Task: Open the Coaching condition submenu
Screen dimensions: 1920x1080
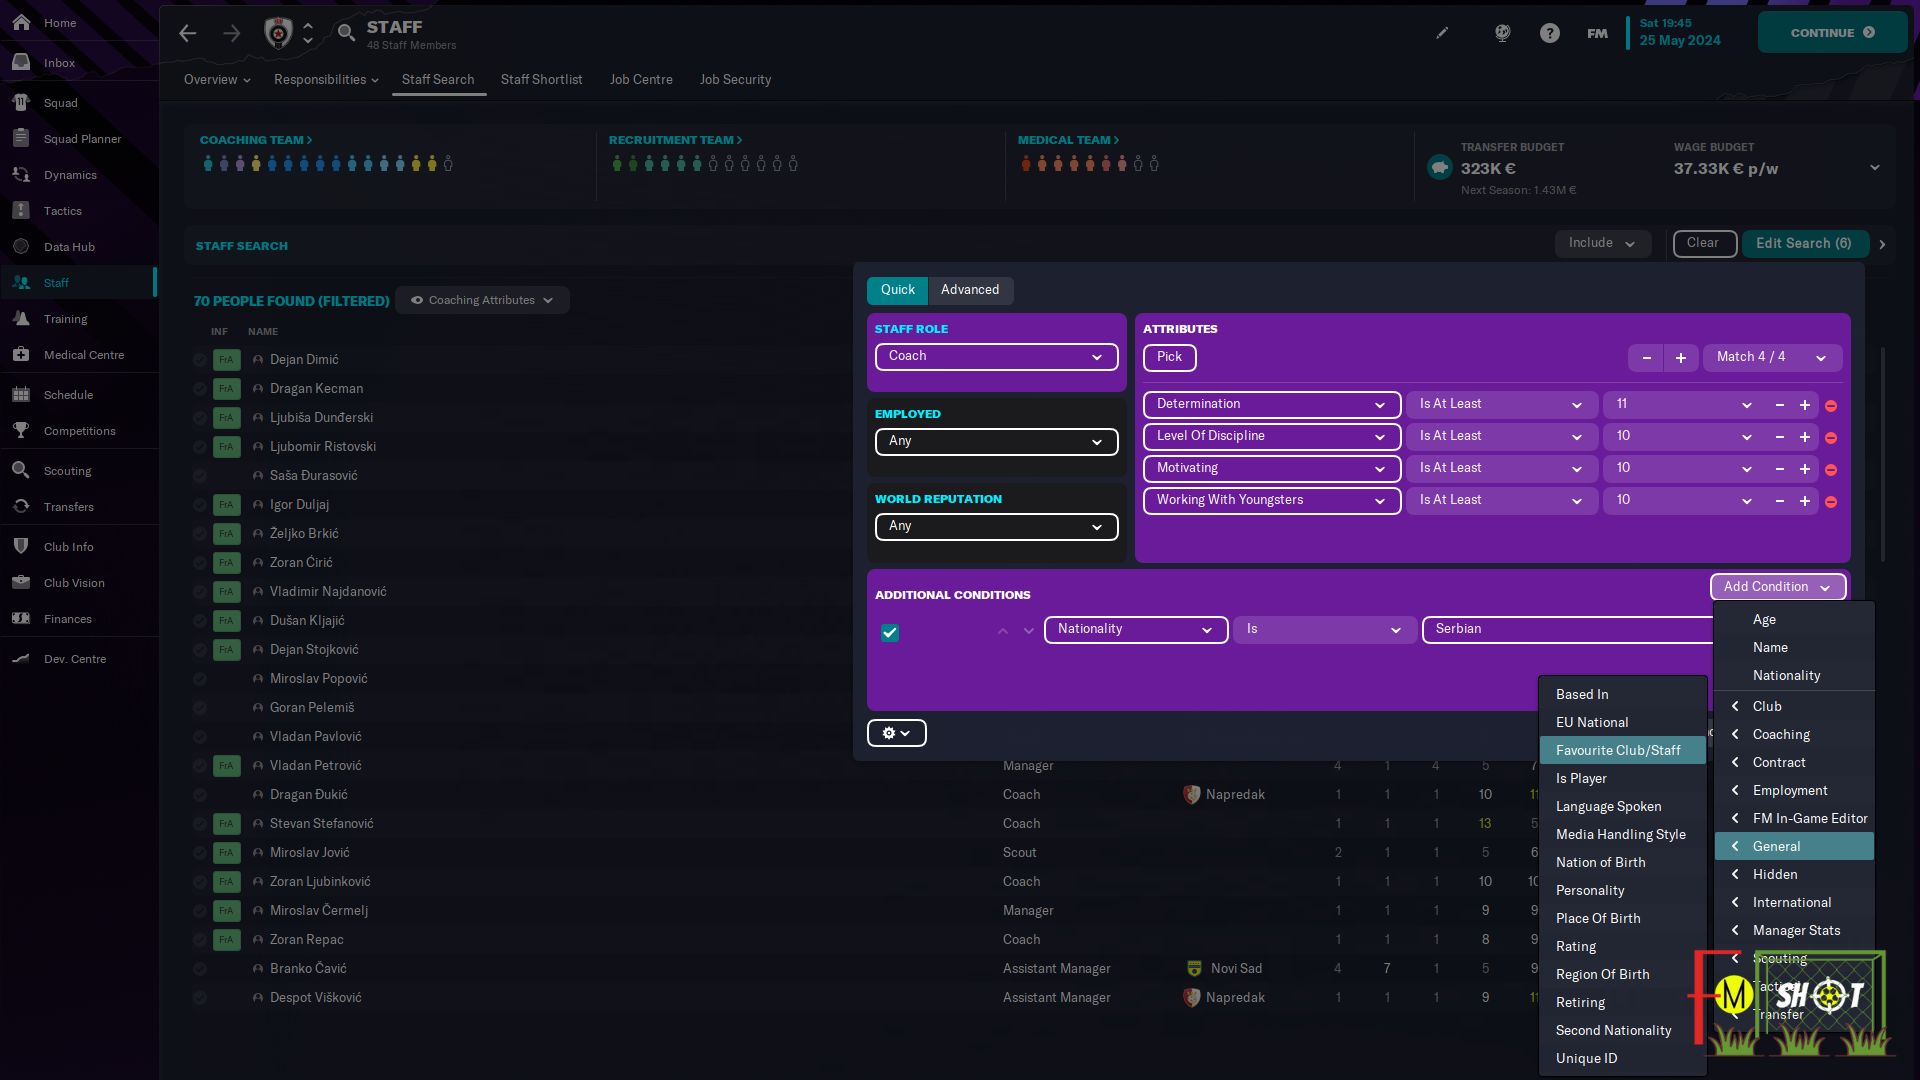Action: (x=1794, y=734)
